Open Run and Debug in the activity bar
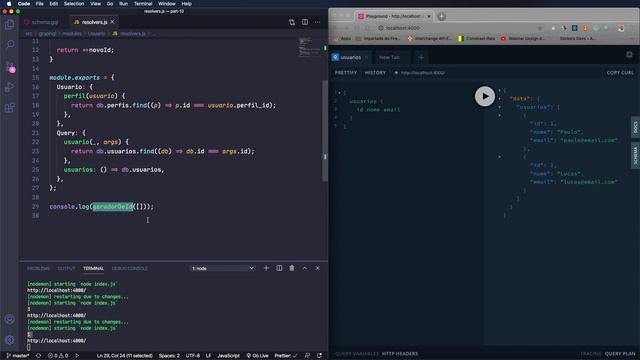Image resolution: width=640 pixels, height=360 pixels. click(9, 87)
